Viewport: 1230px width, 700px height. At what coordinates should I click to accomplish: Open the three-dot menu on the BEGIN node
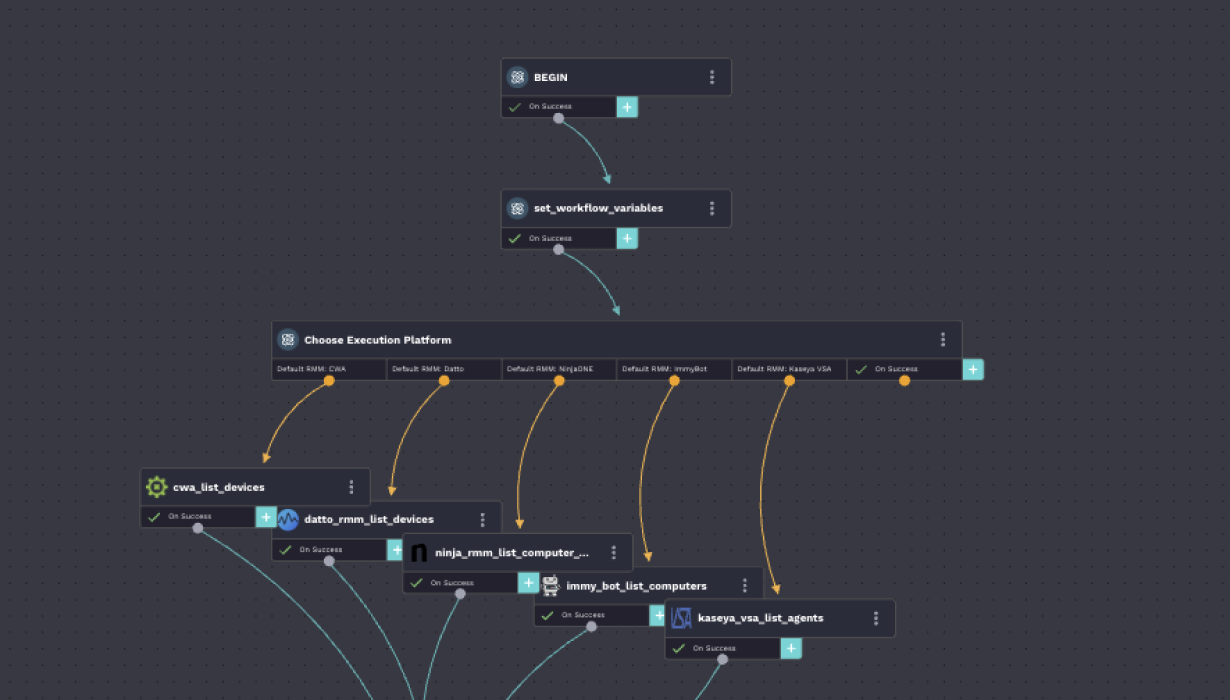pyautogui.click(x=712, y=76)
